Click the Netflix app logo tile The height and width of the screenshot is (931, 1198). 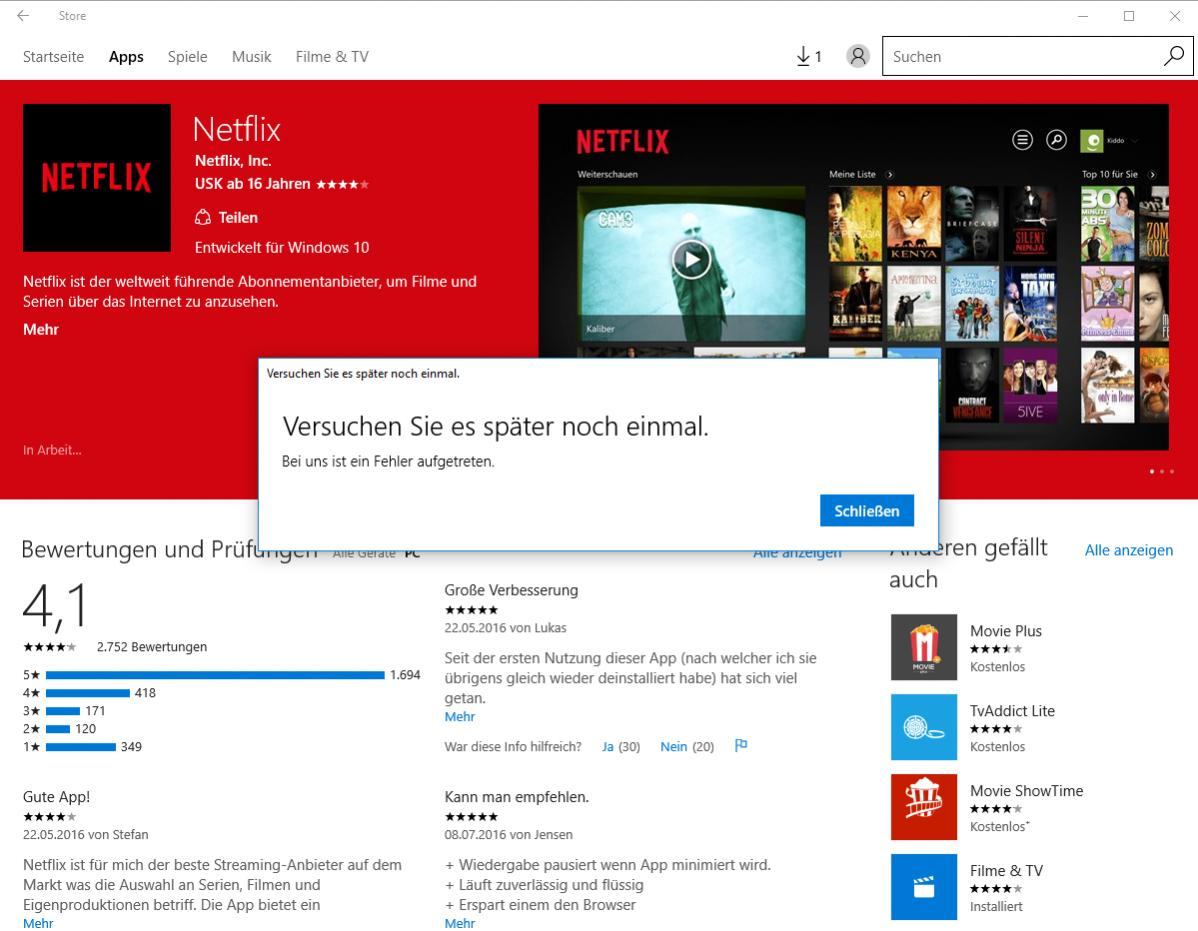(x=97, y=178)
